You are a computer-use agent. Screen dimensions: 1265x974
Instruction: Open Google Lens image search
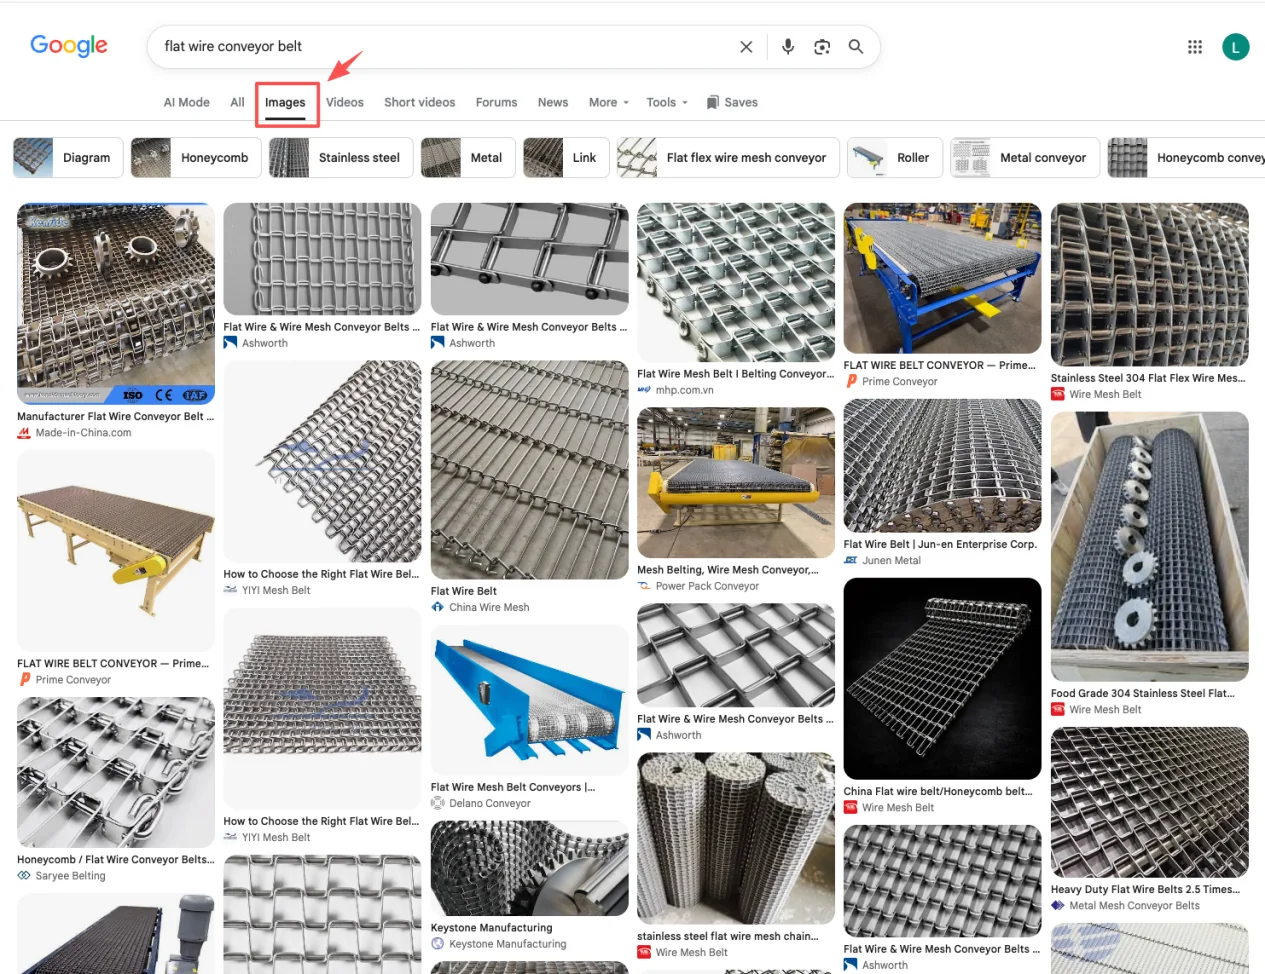(x=822, y=47)
